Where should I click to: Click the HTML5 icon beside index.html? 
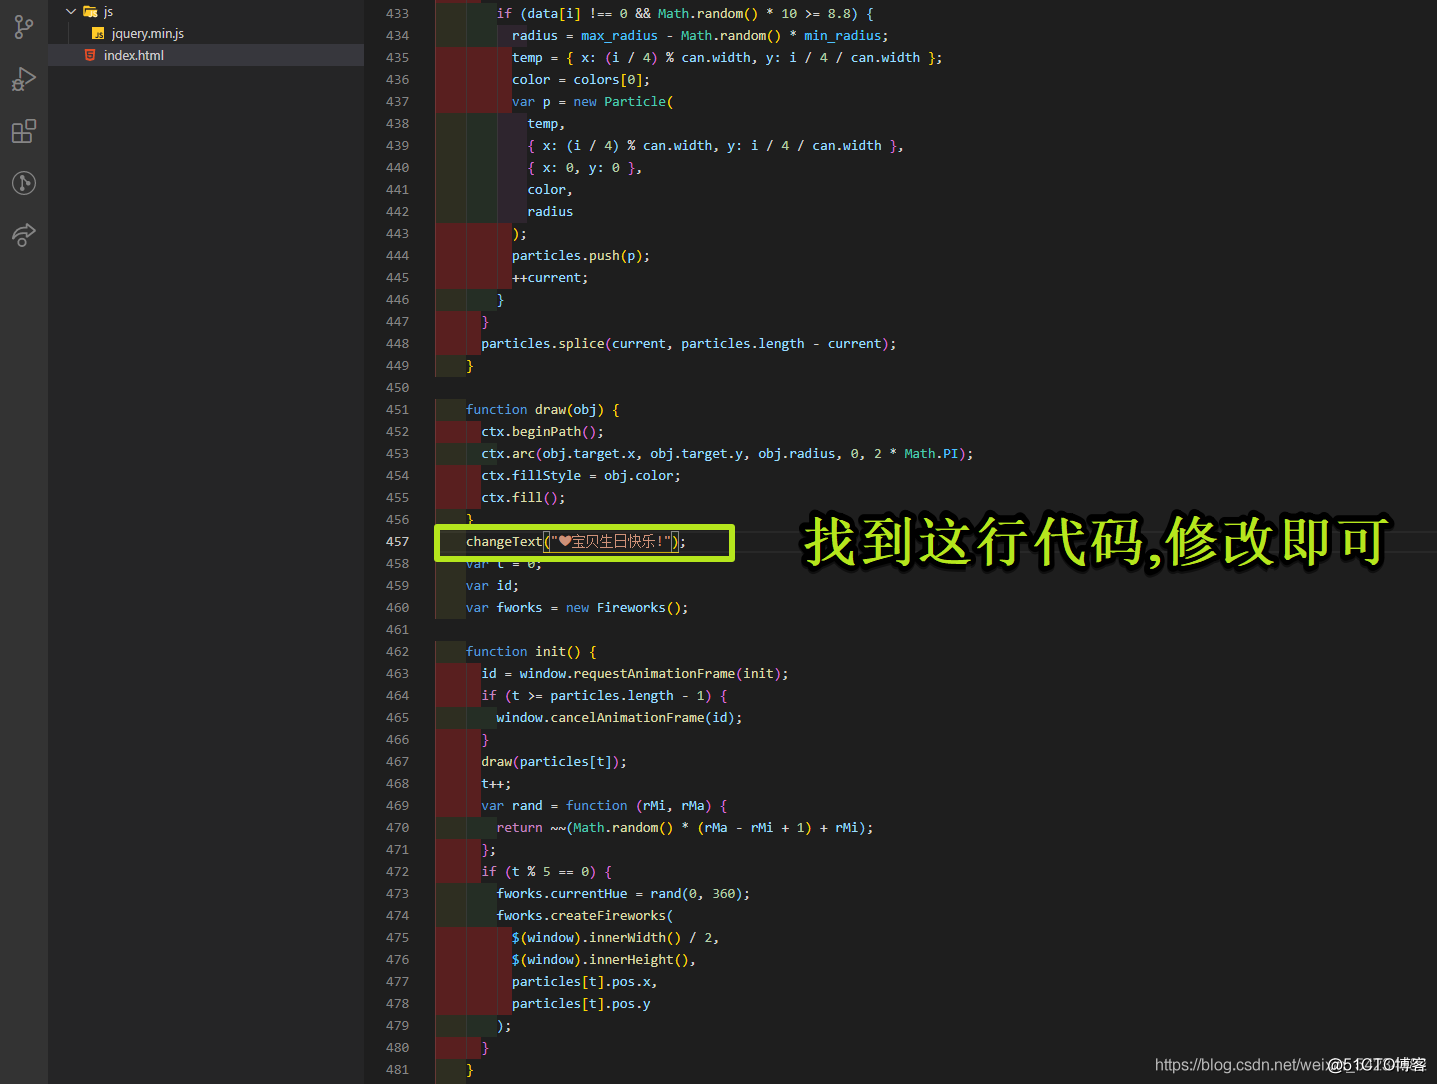coord(90,55)
